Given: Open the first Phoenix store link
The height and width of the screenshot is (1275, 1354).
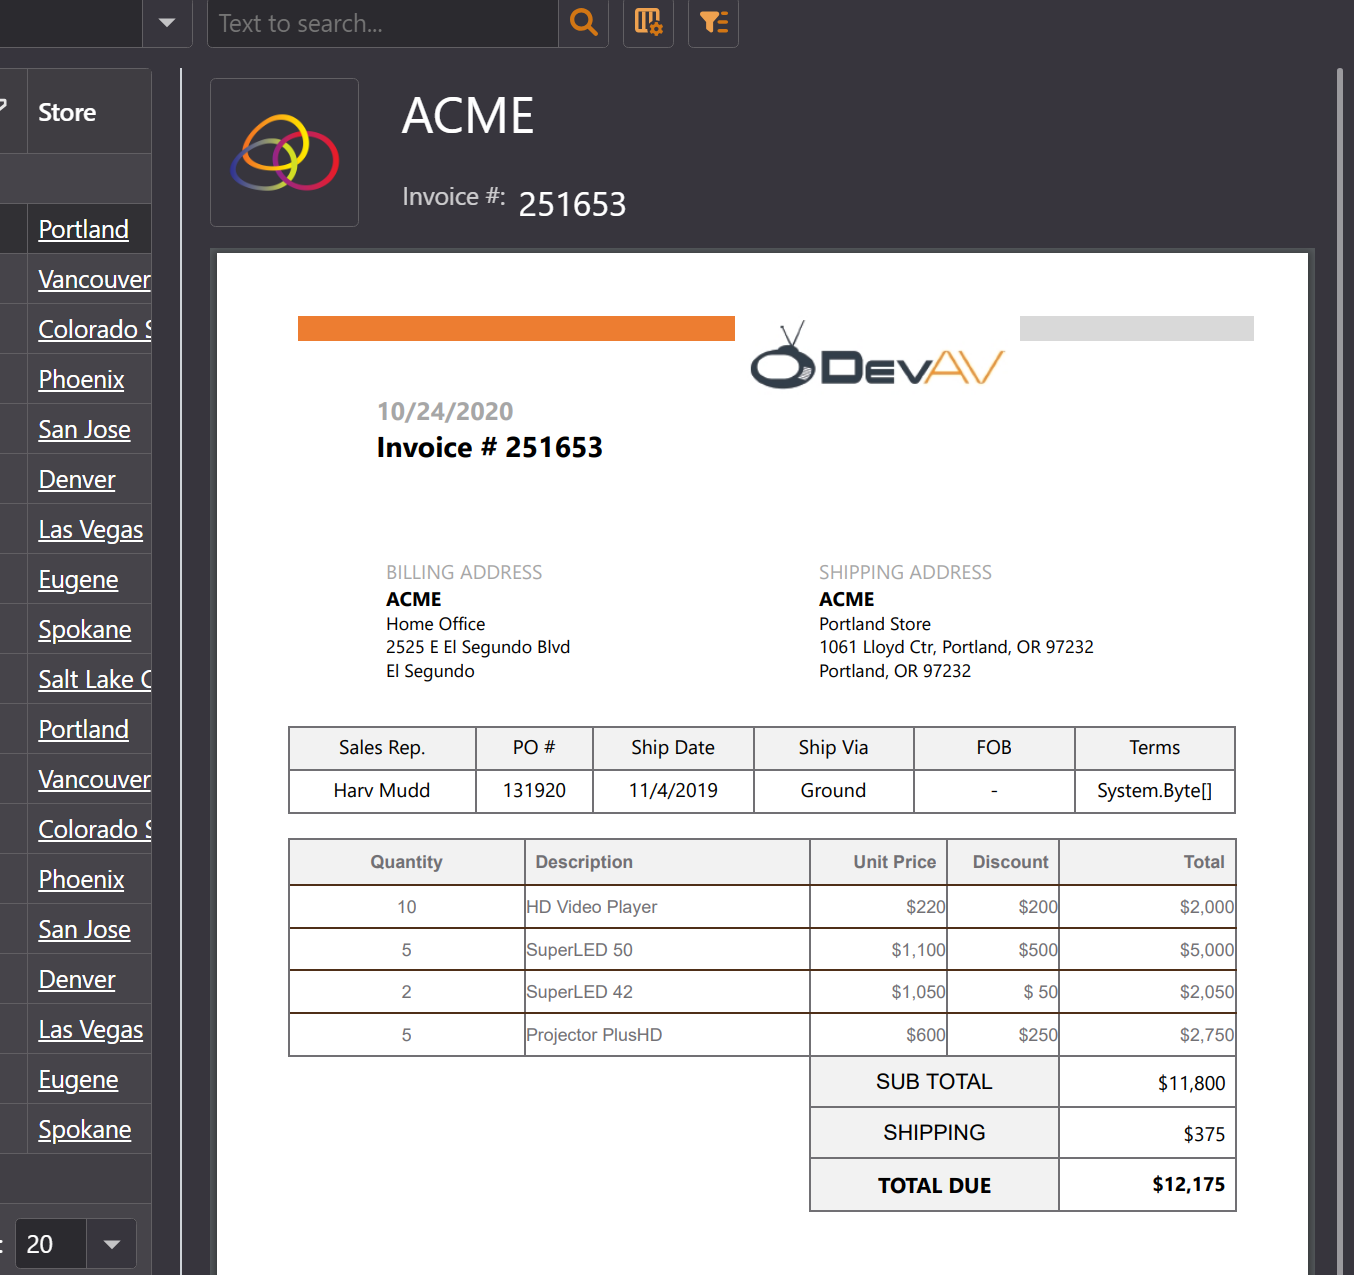Looking at the screenshot, I should [x=81, y=379].
